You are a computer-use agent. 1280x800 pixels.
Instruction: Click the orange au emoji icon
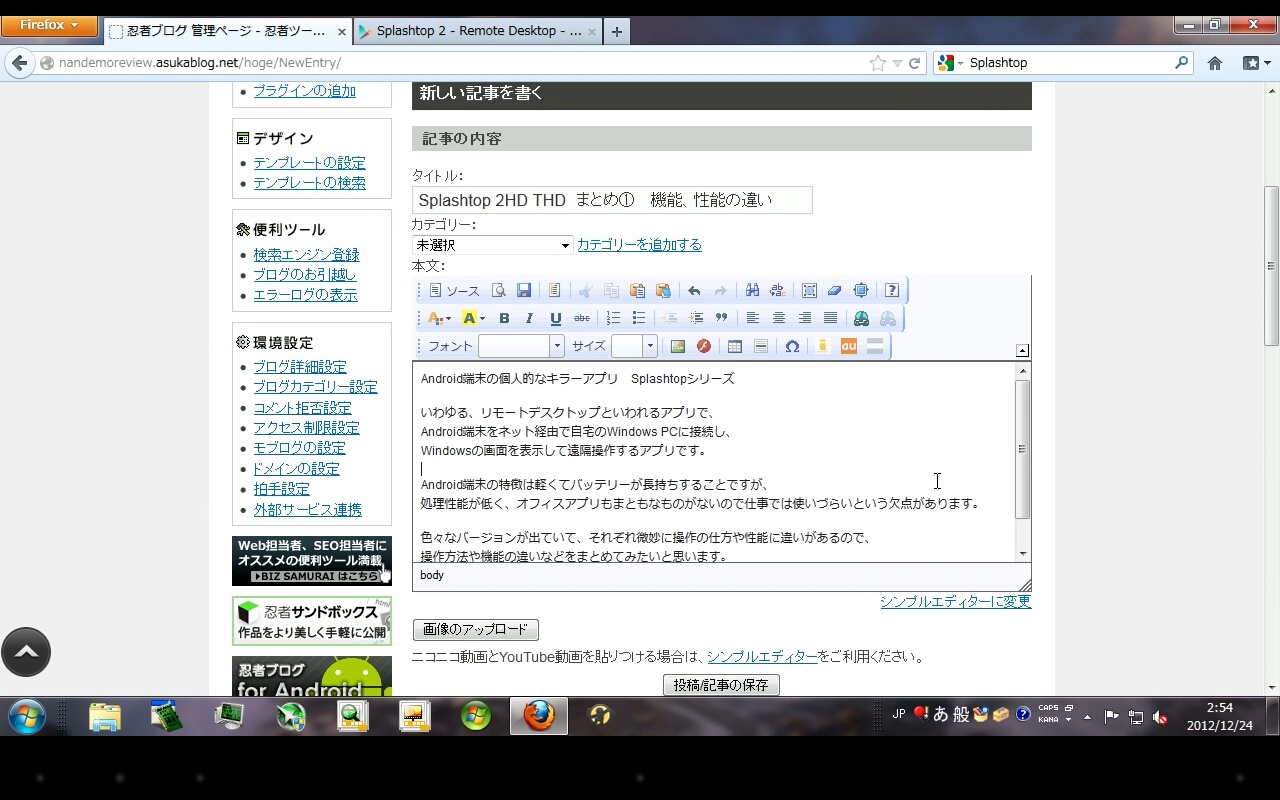coord(848,347)
